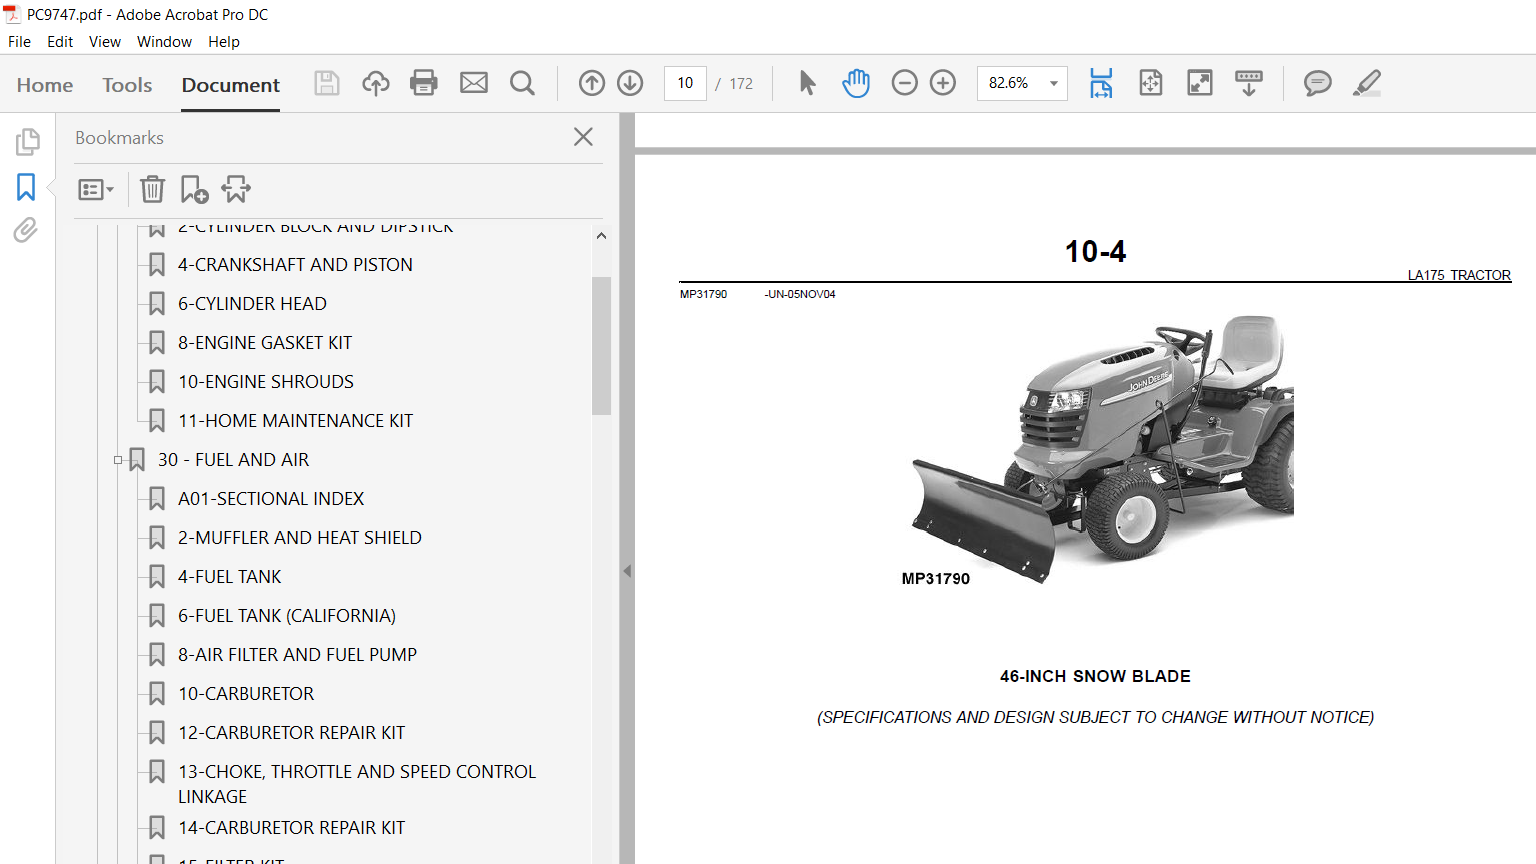Open bookmark 10-ENGINE SHROUDS

[266, 382]
